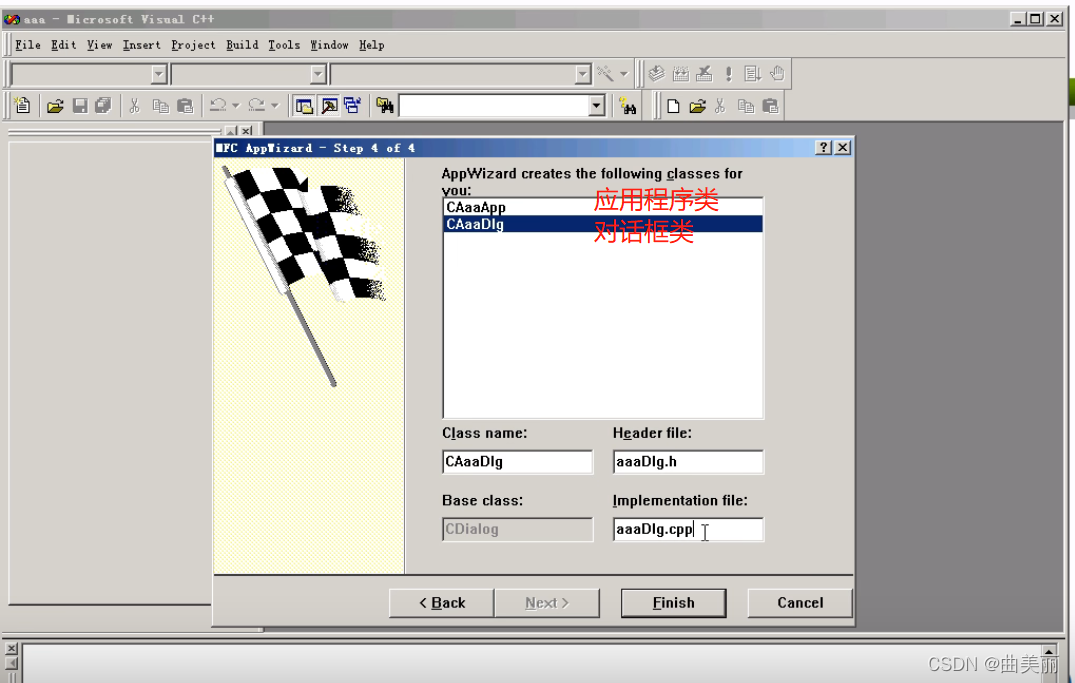Click the Search help binoculars with question mark
Screen dimensions: 1075x683
point(627,106)
